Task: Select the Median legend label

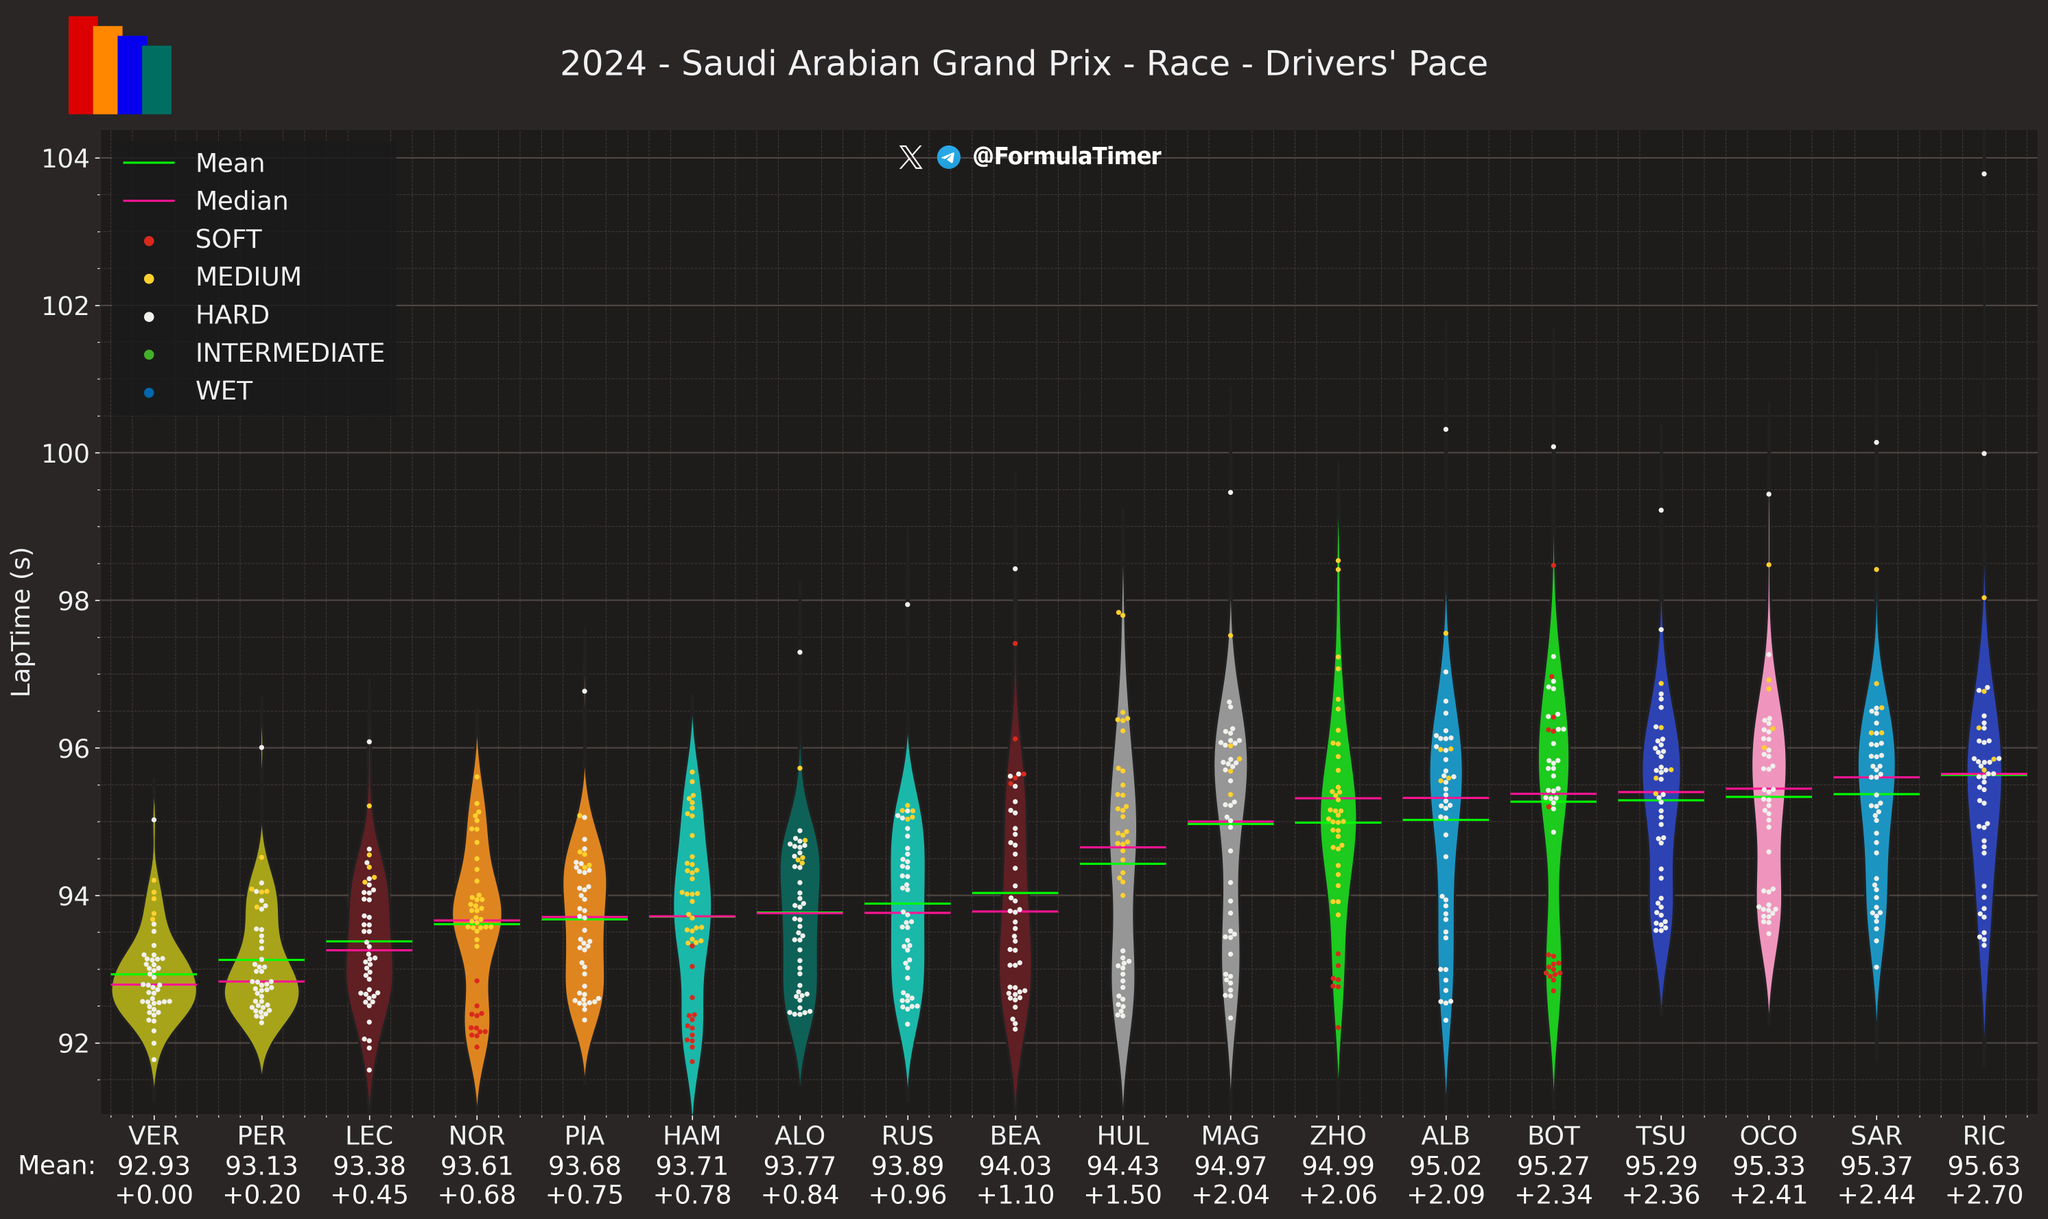Action: [242, 201]
